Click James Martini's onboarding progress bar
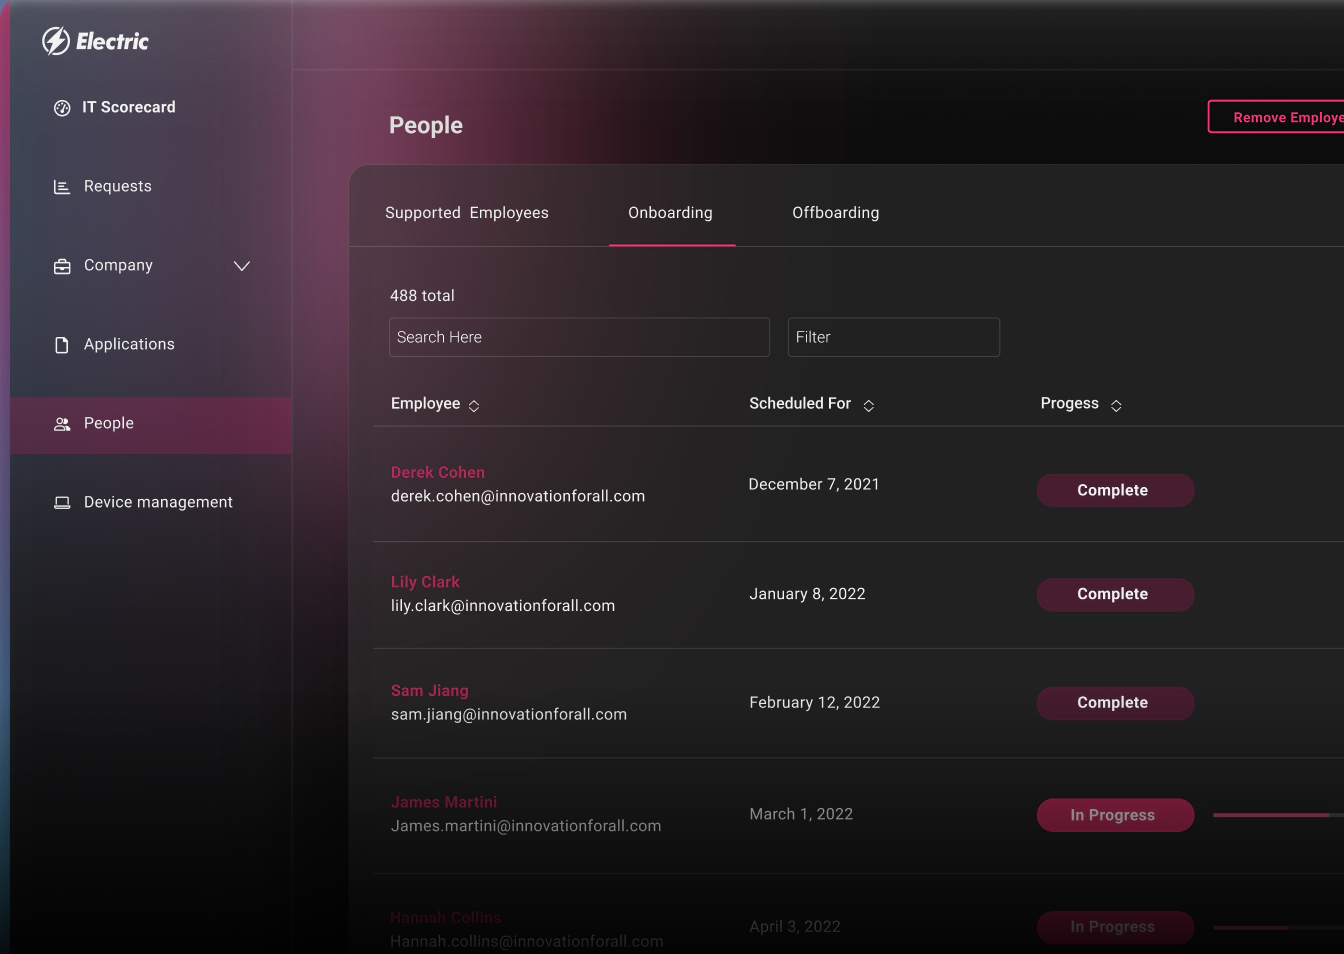Viewport: 1344px width, 954px height. pos(1277,815)
